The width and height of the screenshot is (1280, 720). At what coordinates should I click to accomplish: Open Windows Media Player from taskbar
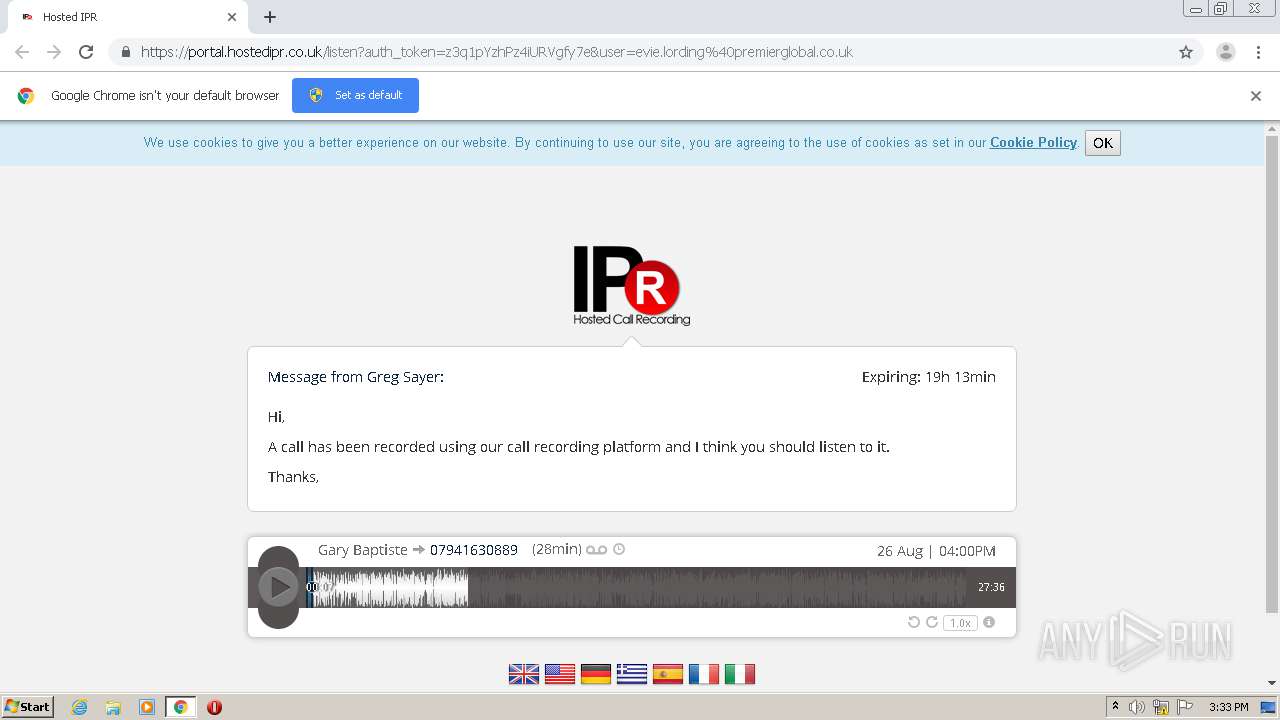click(147, 707)
